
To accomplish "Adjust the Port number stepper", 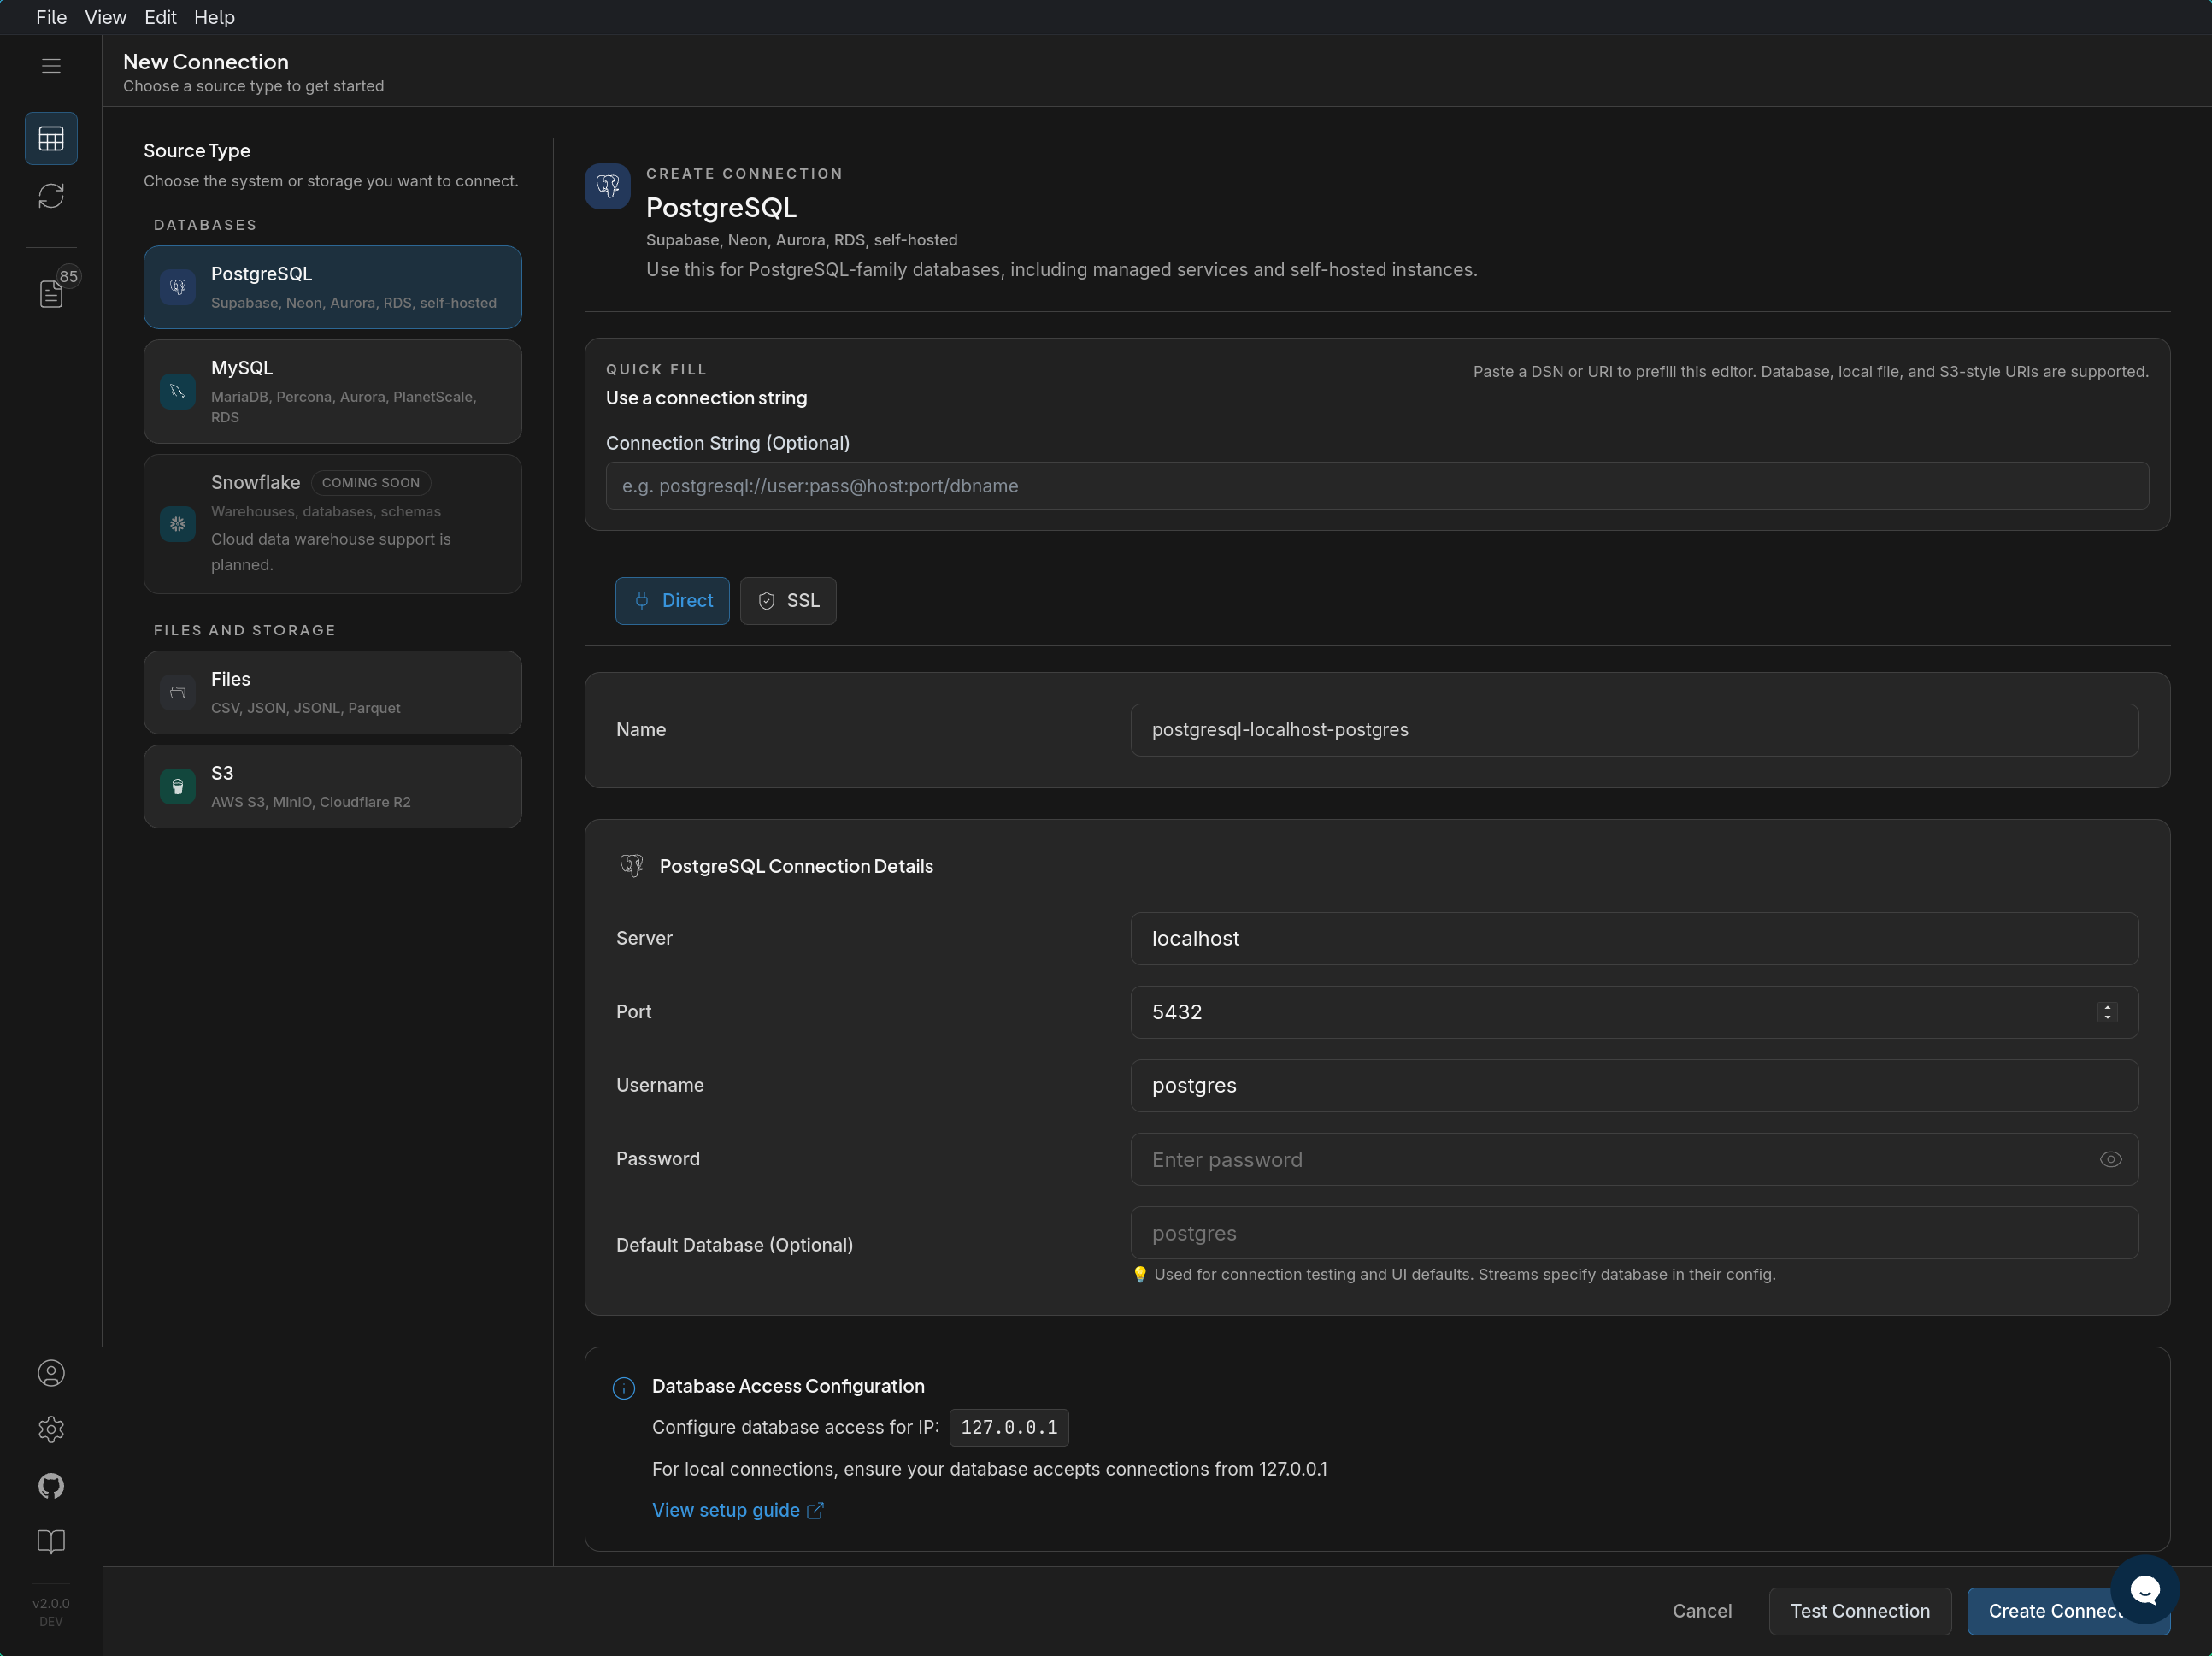I will pos(2107,1012).
